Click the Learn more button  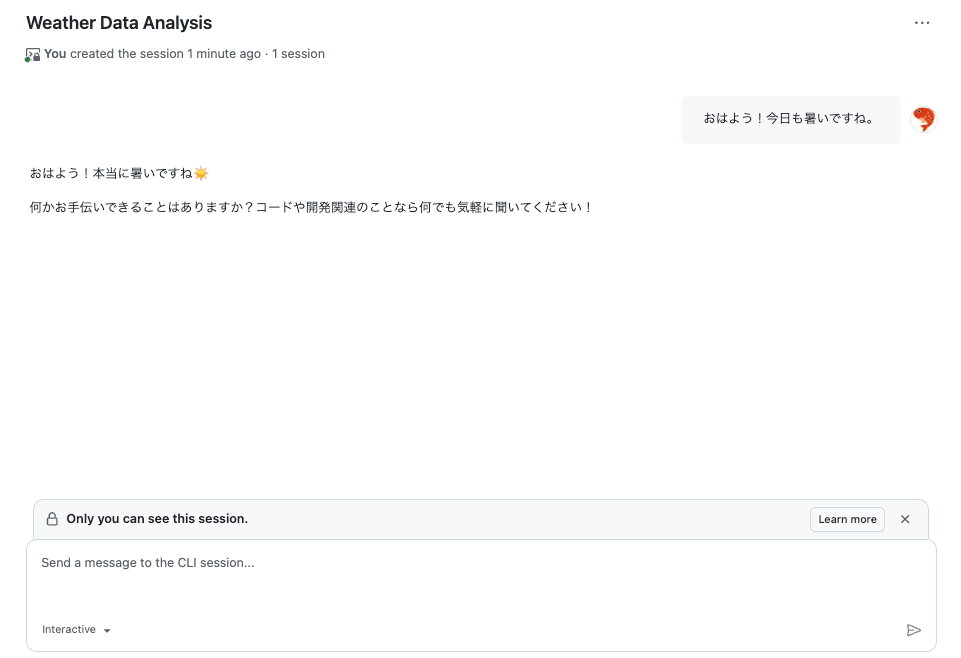point(847,519)
